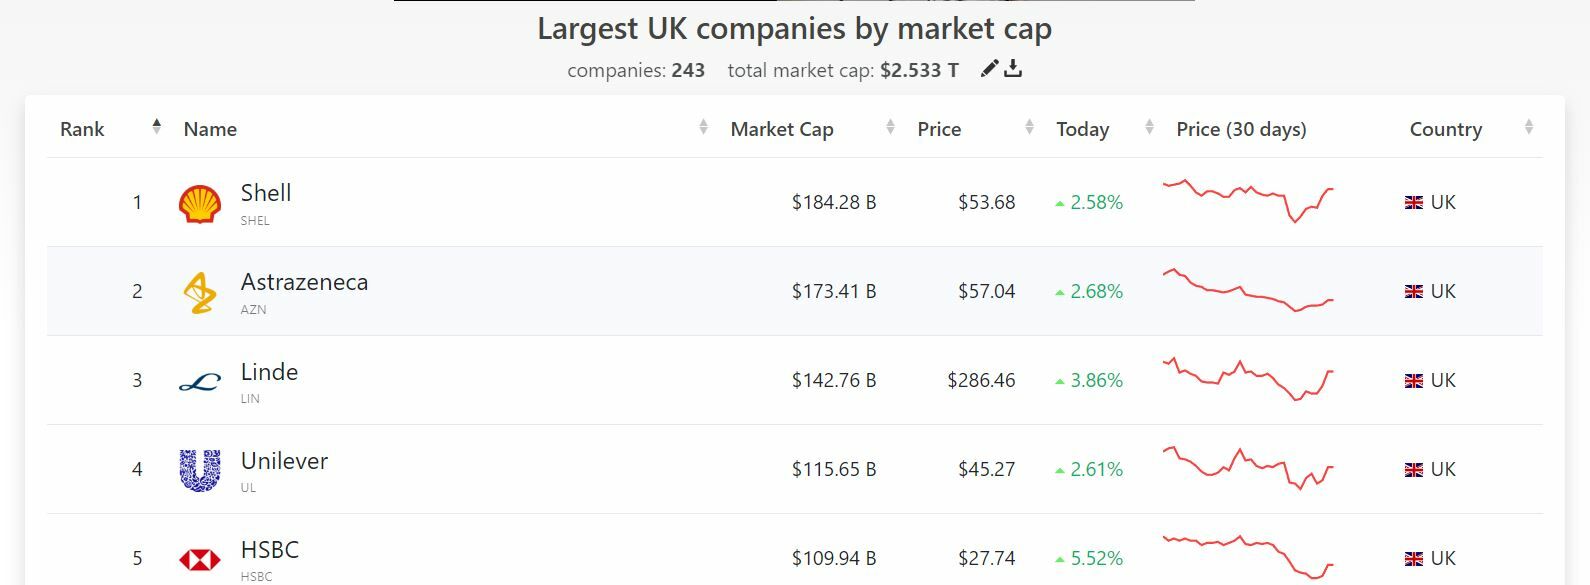Sort by Country column arrows
Viewport: 1590px width, 585px height.
[1528, 128]
